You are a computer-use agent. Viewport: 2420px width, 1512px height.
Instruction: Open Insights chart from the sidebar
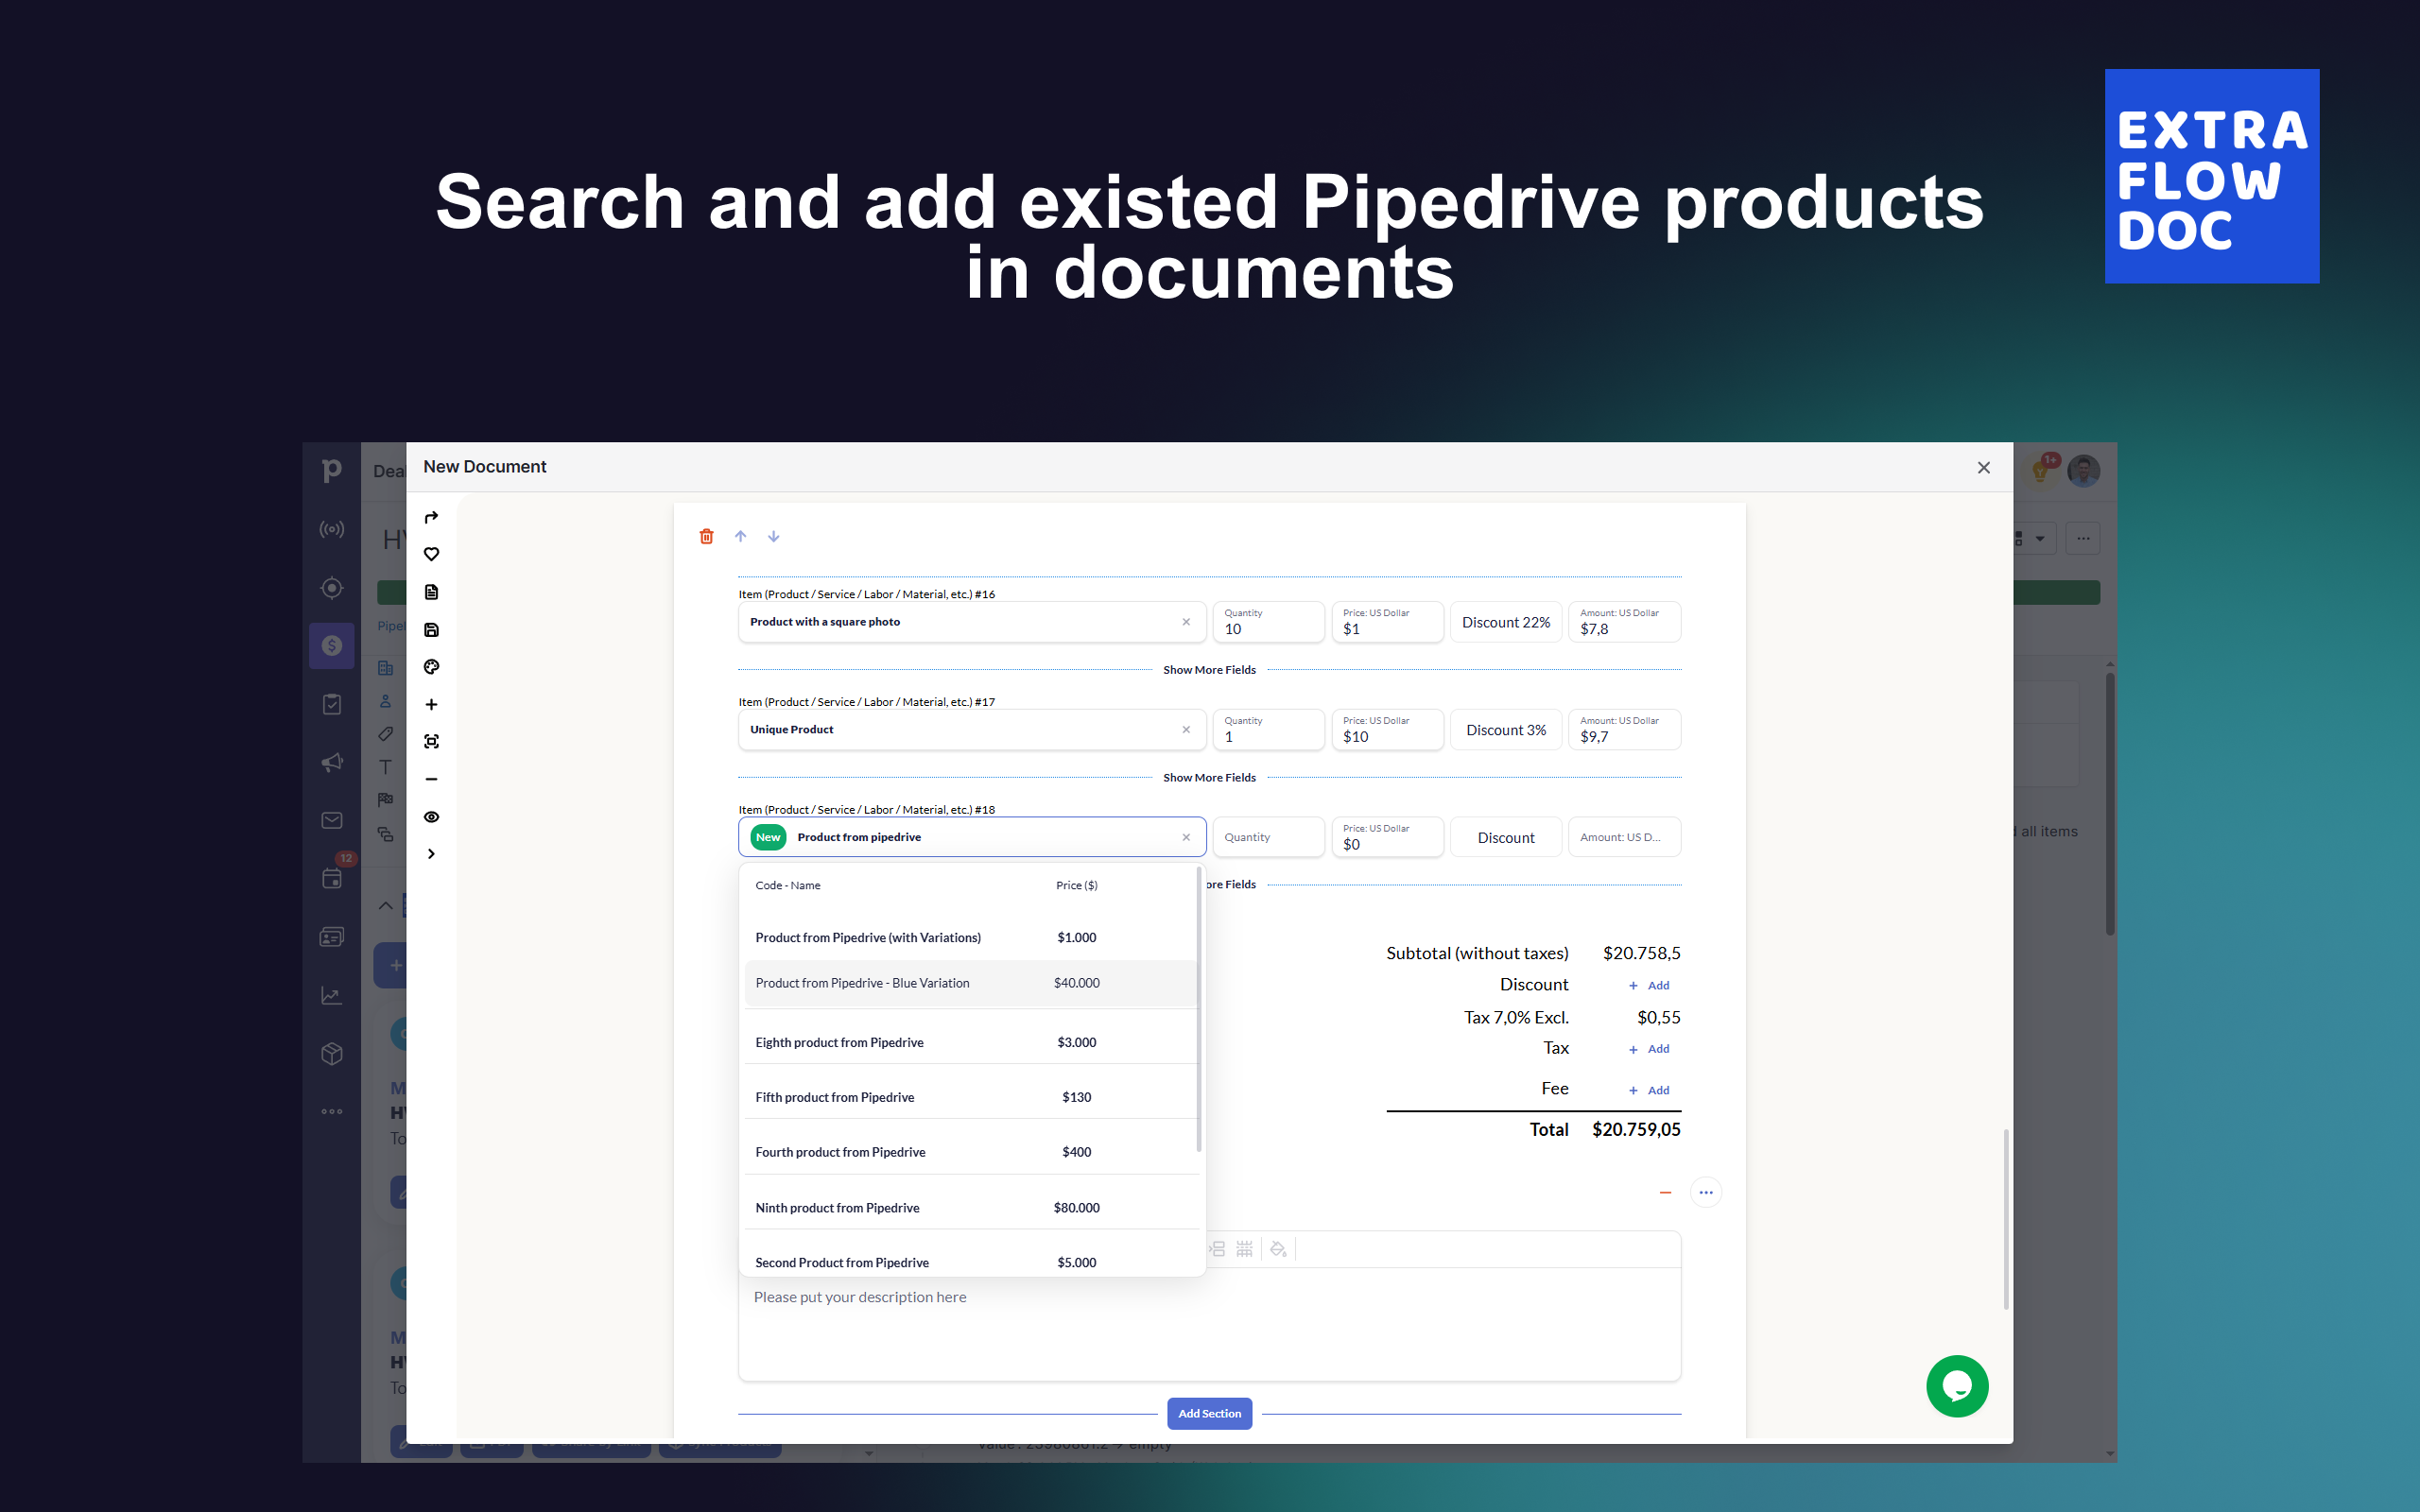click(x=331, y=995)
